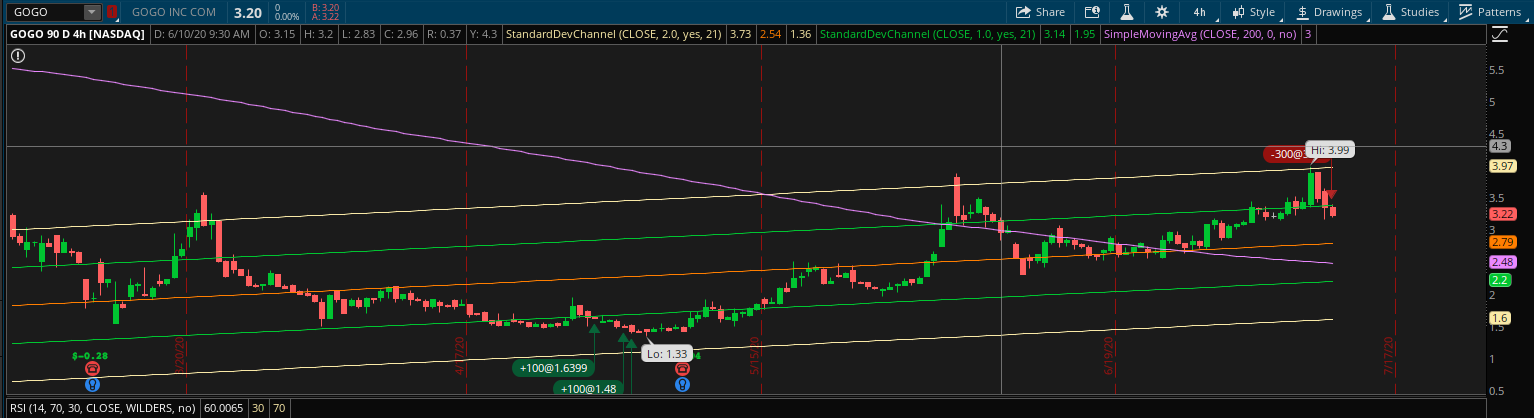Open the Style menu
The image size is (1534, 418).
pyautogui.click(x=1253, y=12)
